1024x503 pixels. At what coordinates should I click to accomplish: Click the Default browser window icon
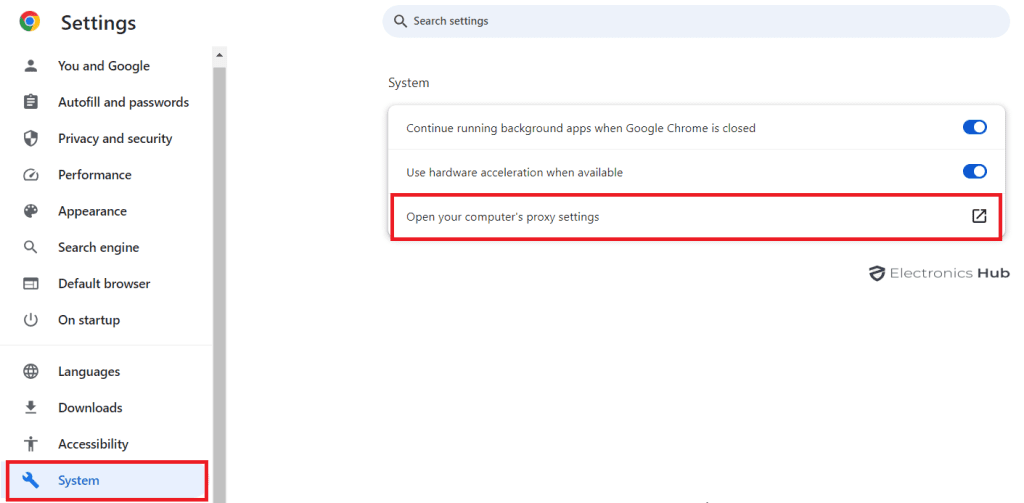[x=31, y=284]
